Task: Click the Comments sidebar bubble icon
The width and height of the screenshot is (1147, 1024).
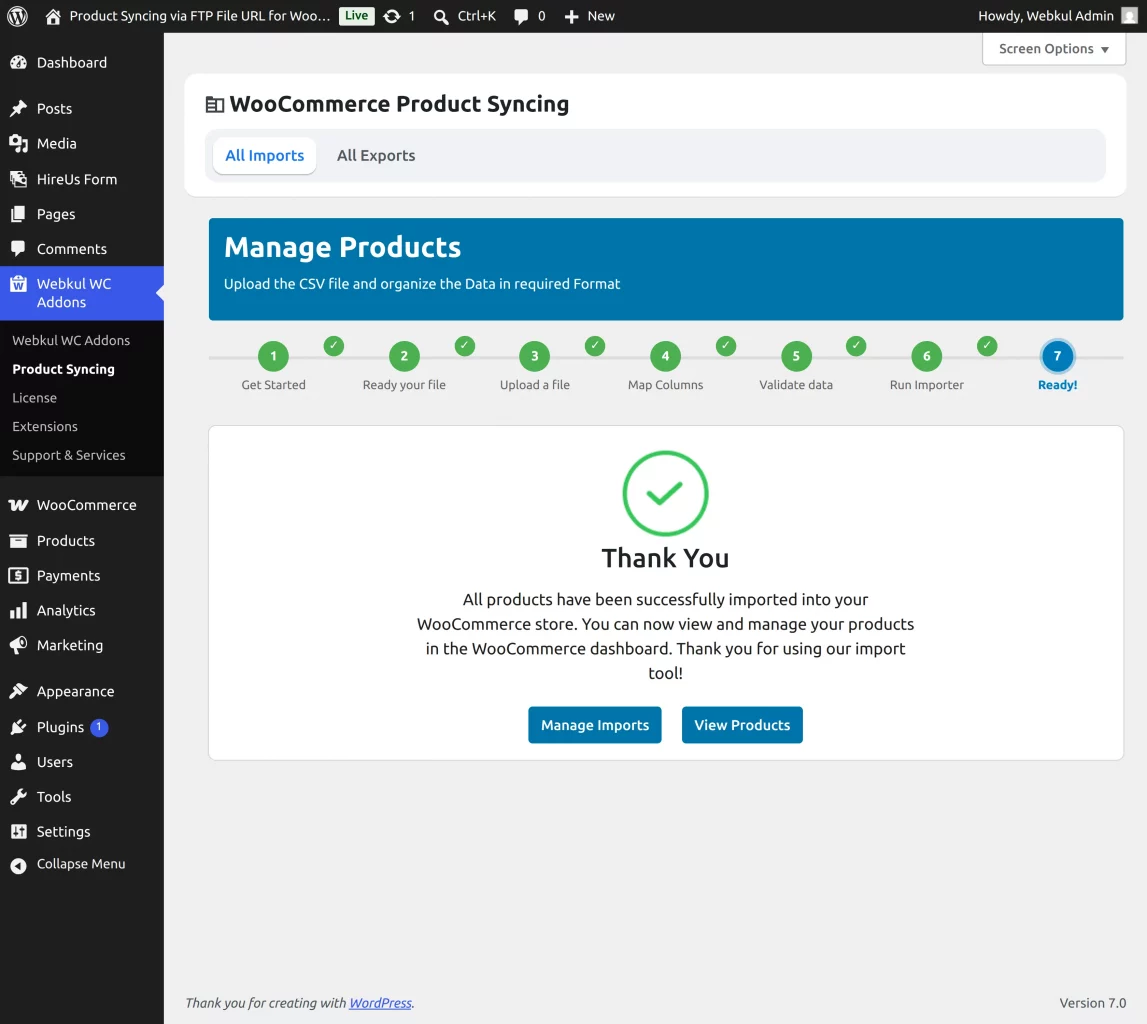Action: coord(18,249)
